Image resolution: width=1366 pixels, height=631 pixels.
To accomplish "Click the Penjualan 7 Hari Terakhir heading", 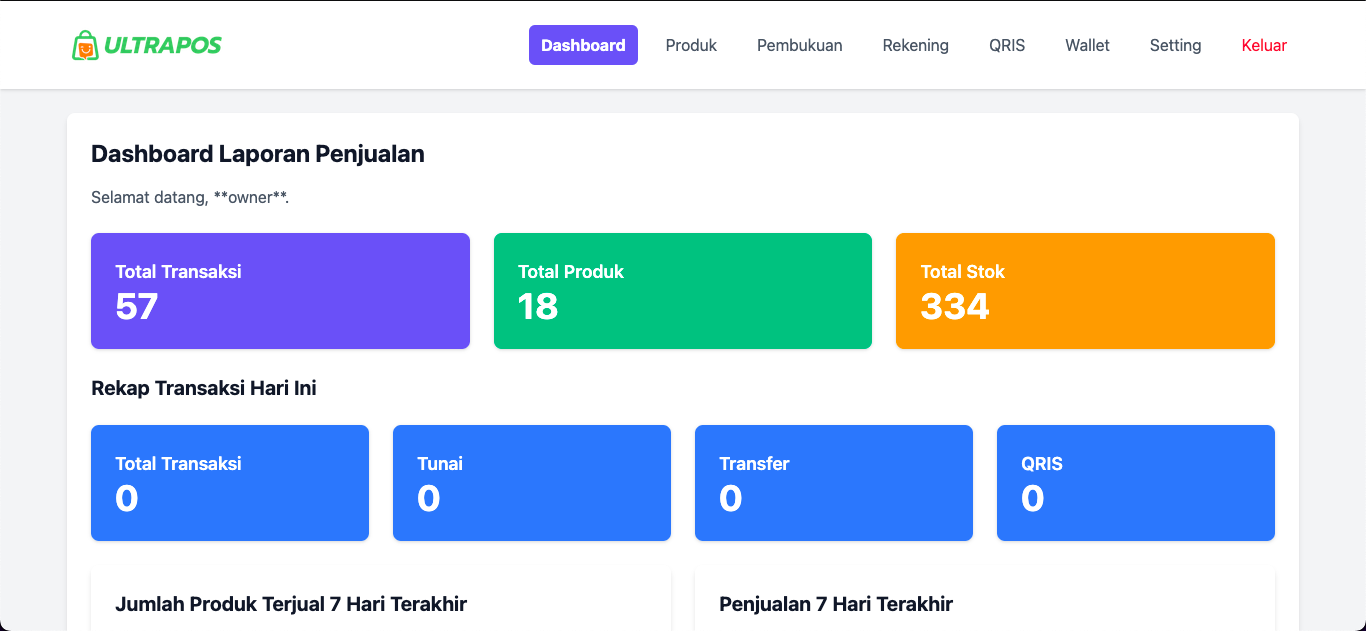I will [836, 604].
